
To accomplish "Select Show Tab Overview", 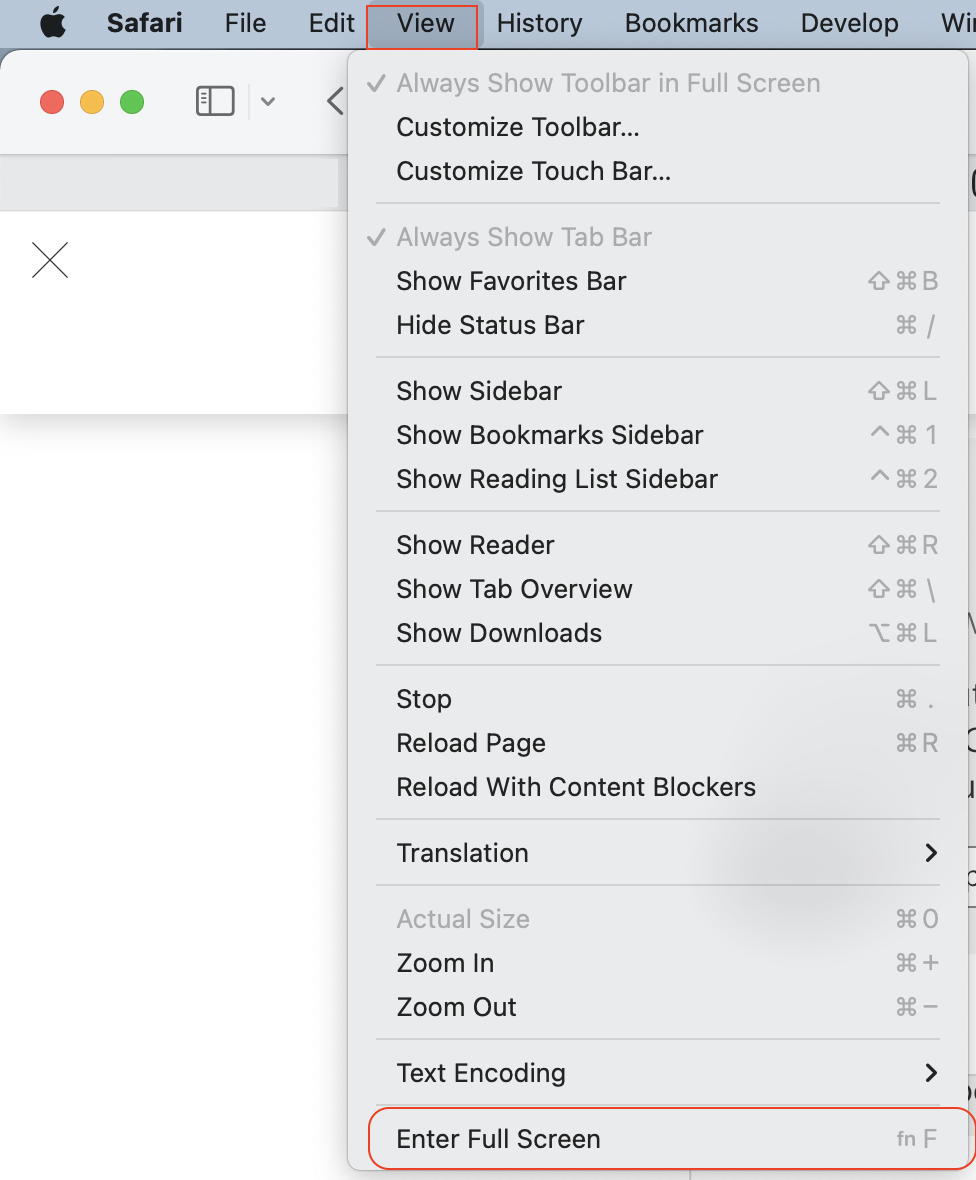I will coord(658,589).
